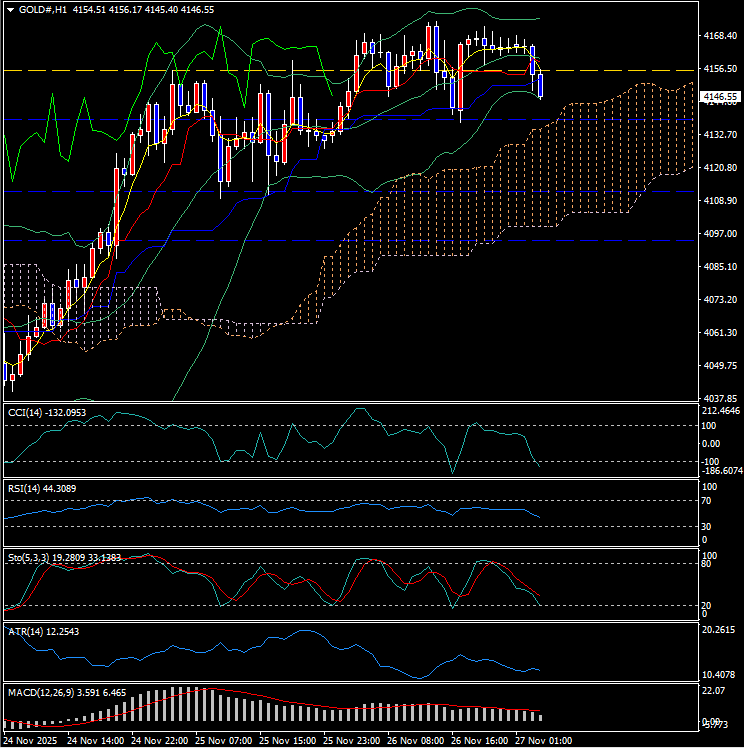Click the triangle icon beside GOLD#,H1
This screenshot has width=744, height=748.
[9, 9]
